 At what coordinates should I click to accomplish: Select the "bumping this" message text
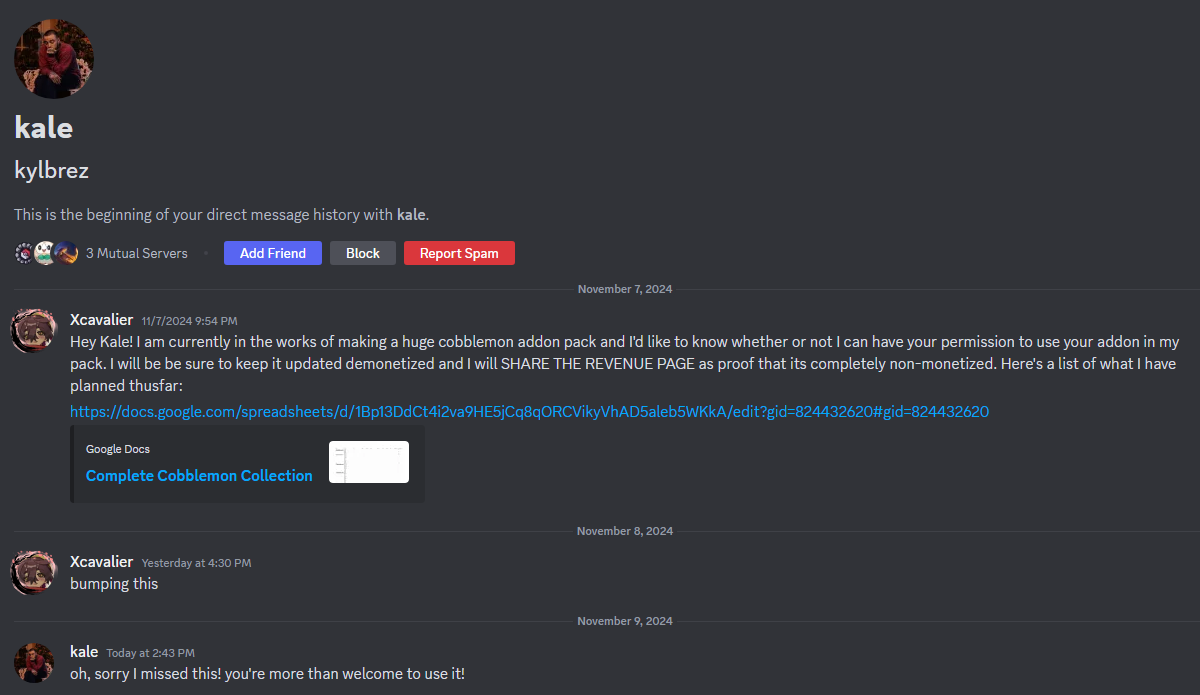point(114,583)
